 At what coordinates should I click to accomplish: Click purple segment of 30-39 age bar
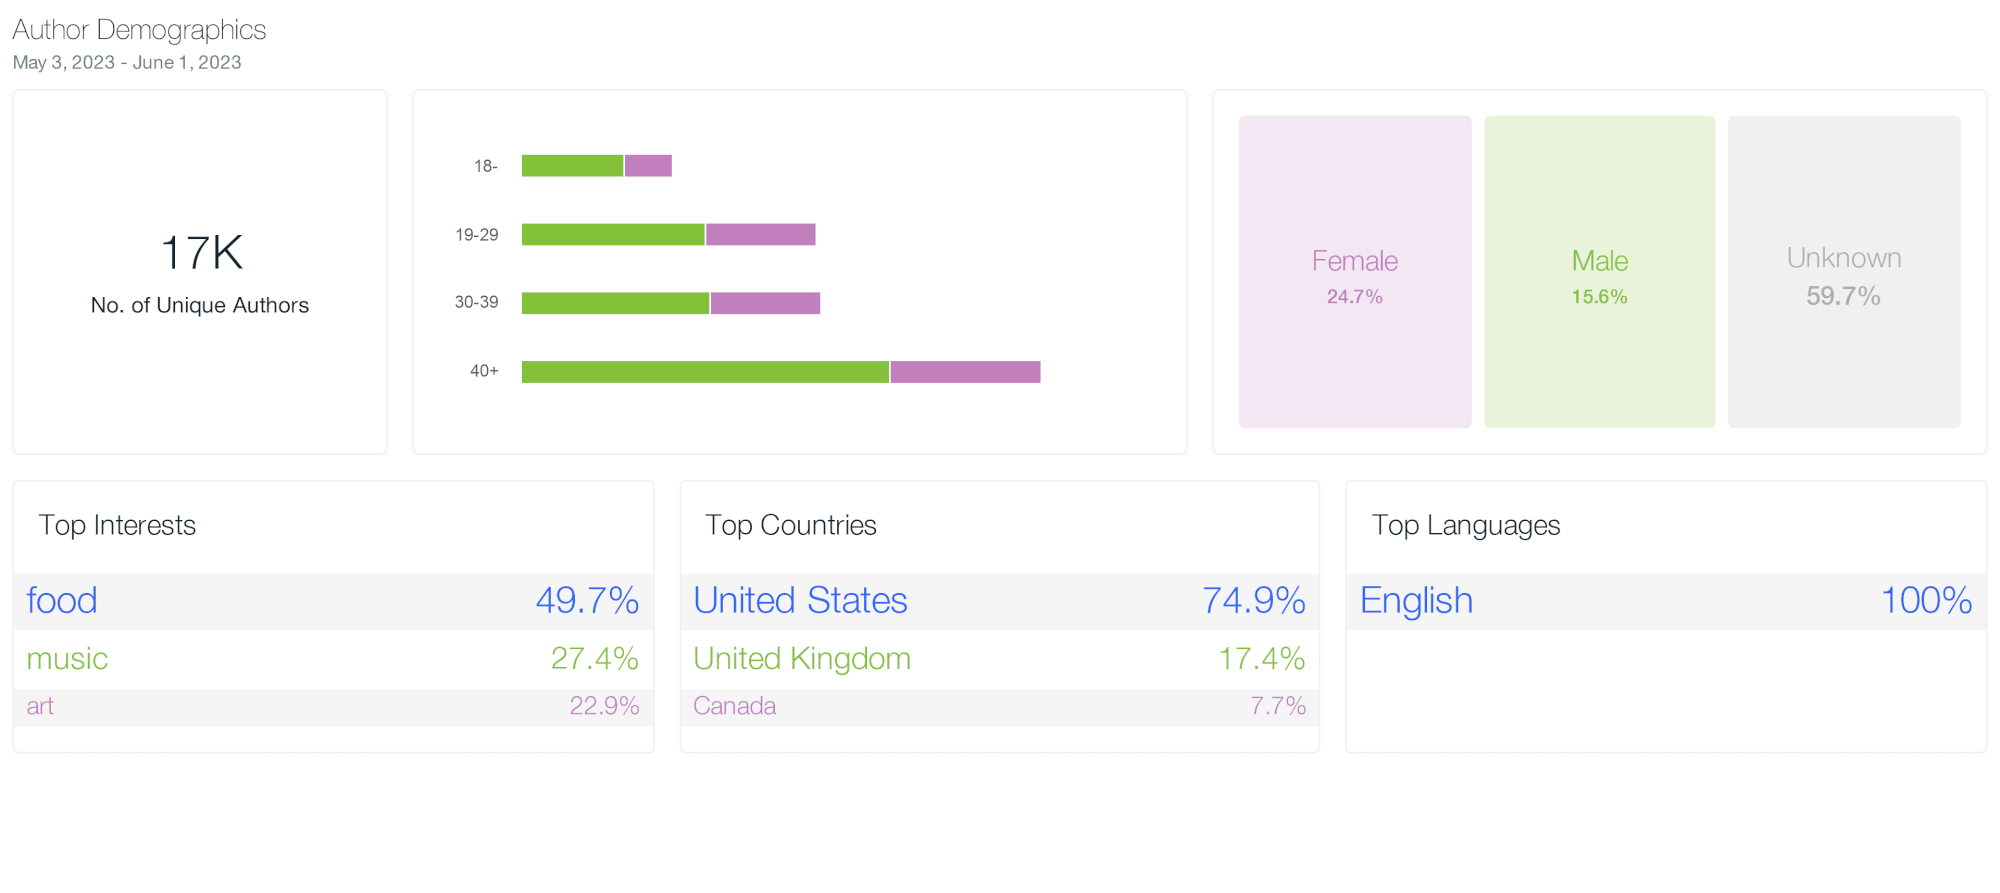[765, 303]
